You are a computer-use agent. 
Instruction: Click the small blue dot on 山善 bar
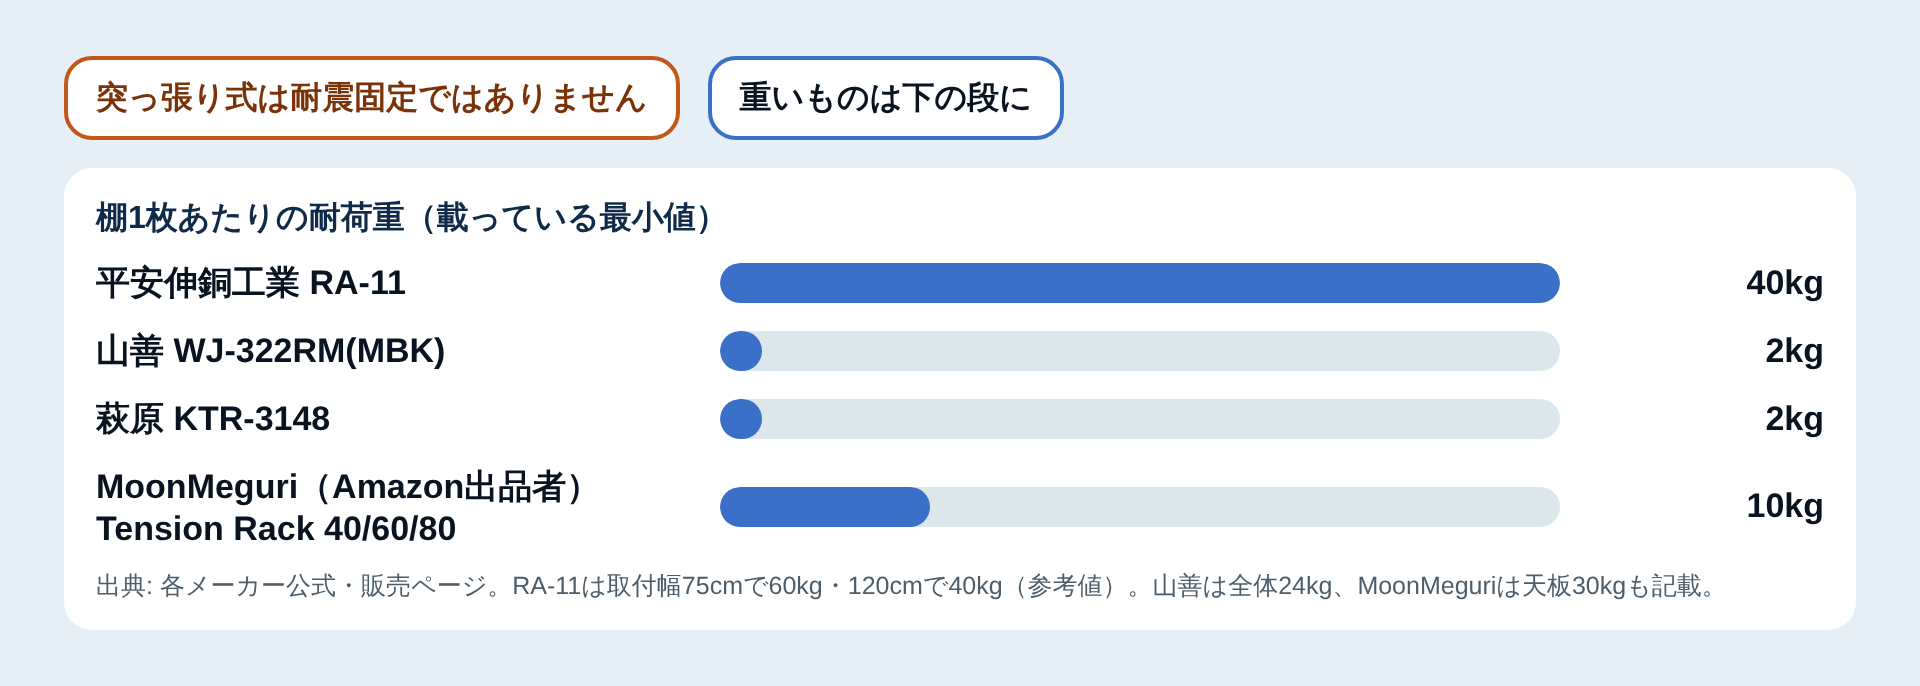click(741, 351)
